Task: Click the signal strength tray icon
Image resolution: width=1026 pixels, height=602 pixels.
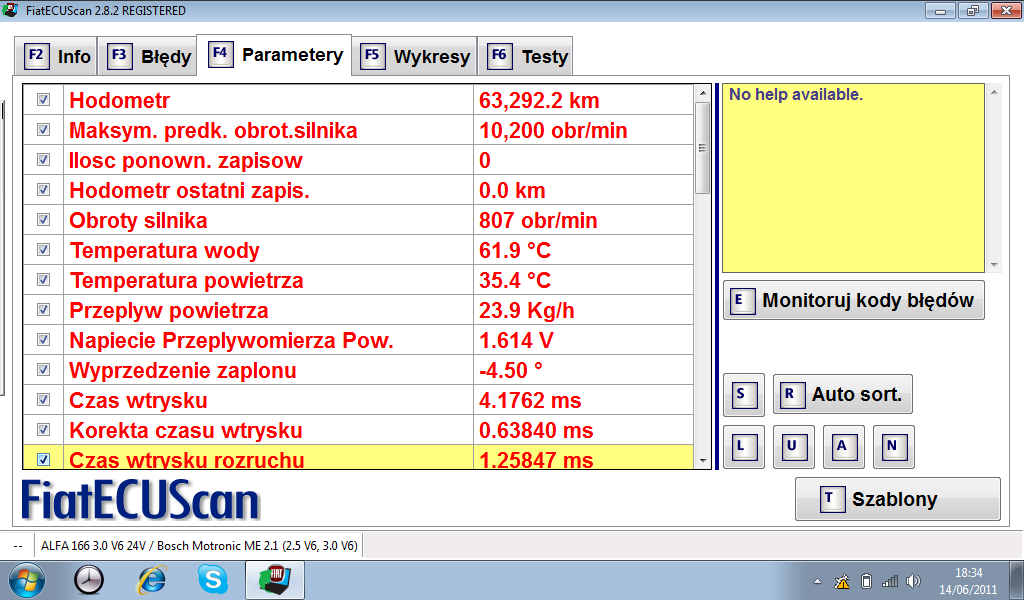Action: (890, 581)
